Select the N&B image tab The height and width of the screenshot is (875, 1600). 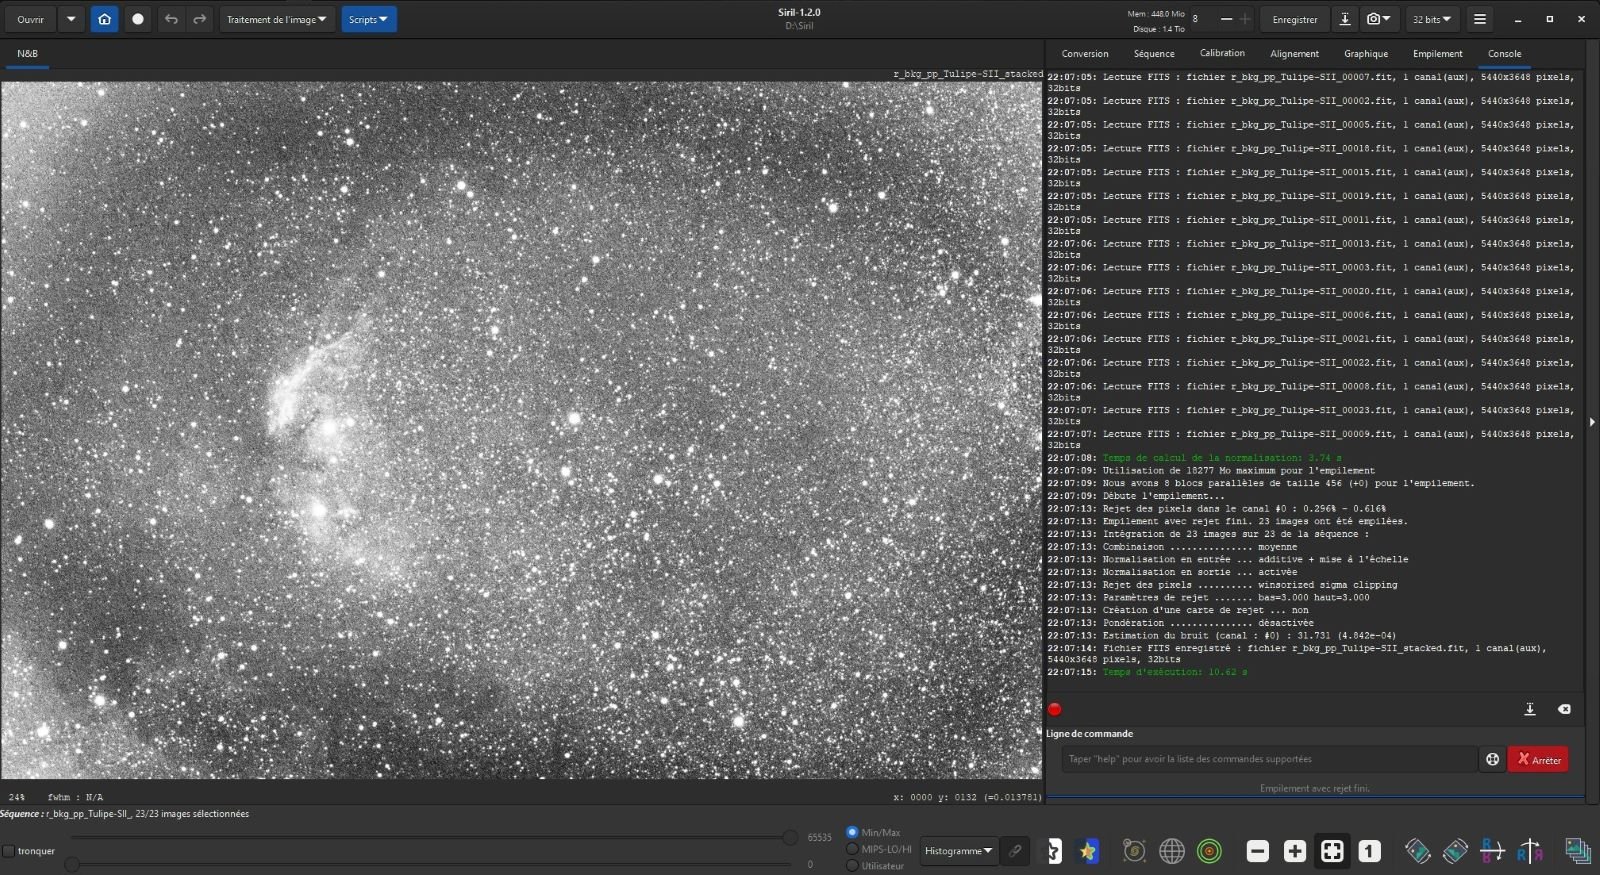click(x=27, y=54)
